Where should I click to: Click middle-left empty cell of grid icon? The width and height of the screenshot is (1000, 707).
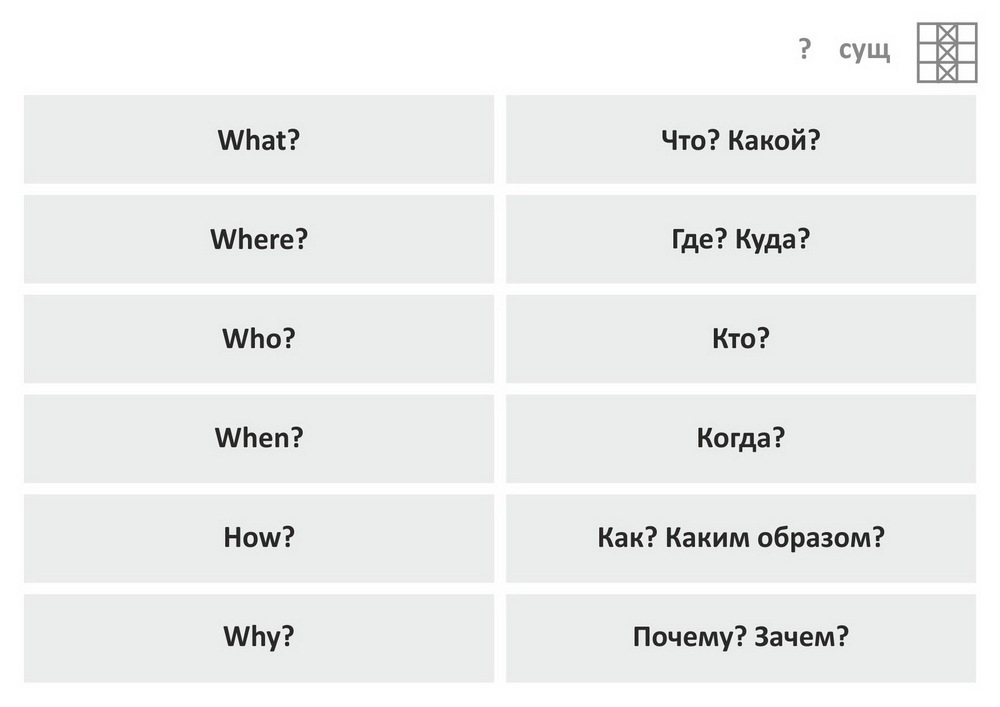click(x=927, y=52)
